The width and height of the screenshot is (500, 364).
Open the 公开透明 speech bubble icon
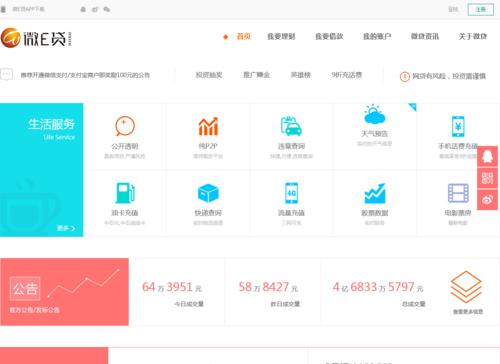[125, 126]
